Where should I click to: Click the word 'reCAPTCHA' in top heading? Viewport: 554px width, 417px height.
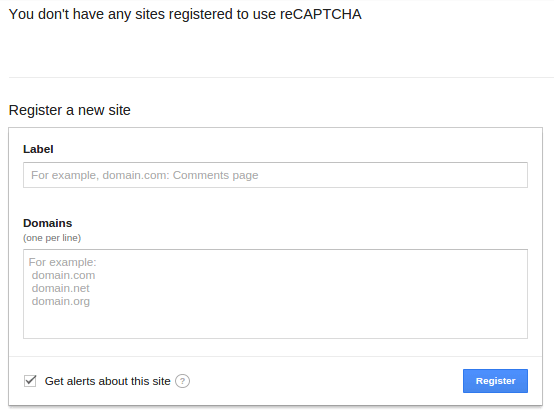pyautogui.click(x=321, y=14)
